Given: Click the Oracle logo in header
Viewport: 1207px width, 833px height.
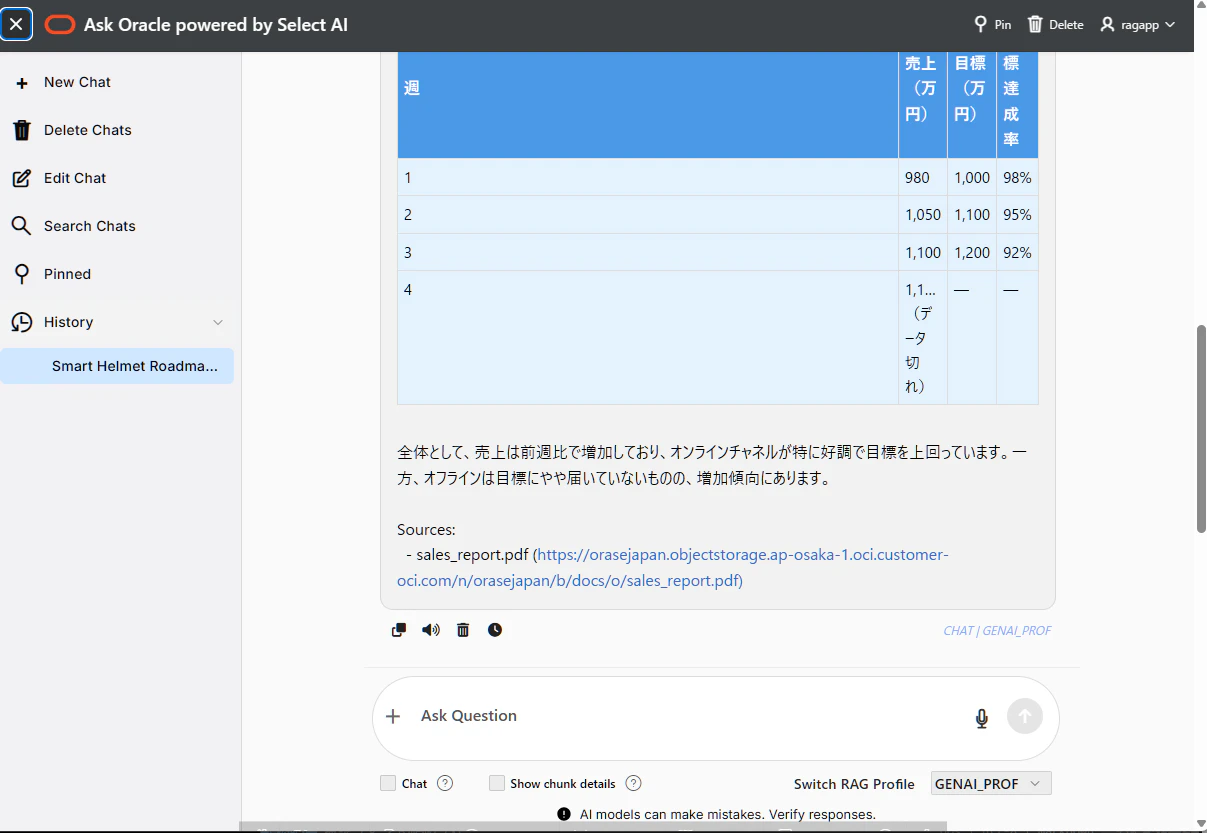Looking at the screenshot, I should tap(60, 25).
